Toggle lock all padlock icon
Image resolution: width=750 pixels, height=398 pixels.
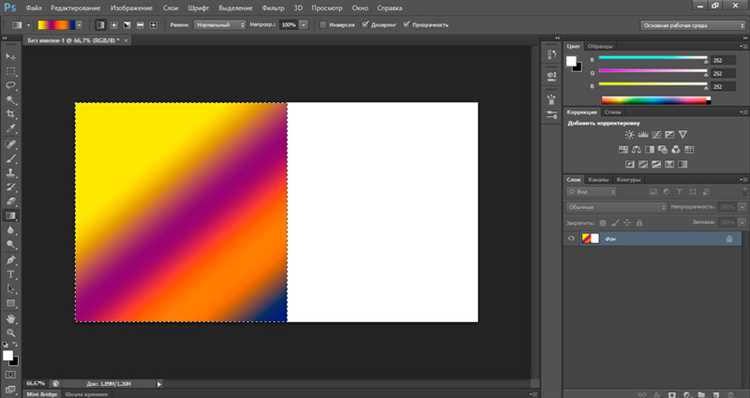[x=639, y=223]
